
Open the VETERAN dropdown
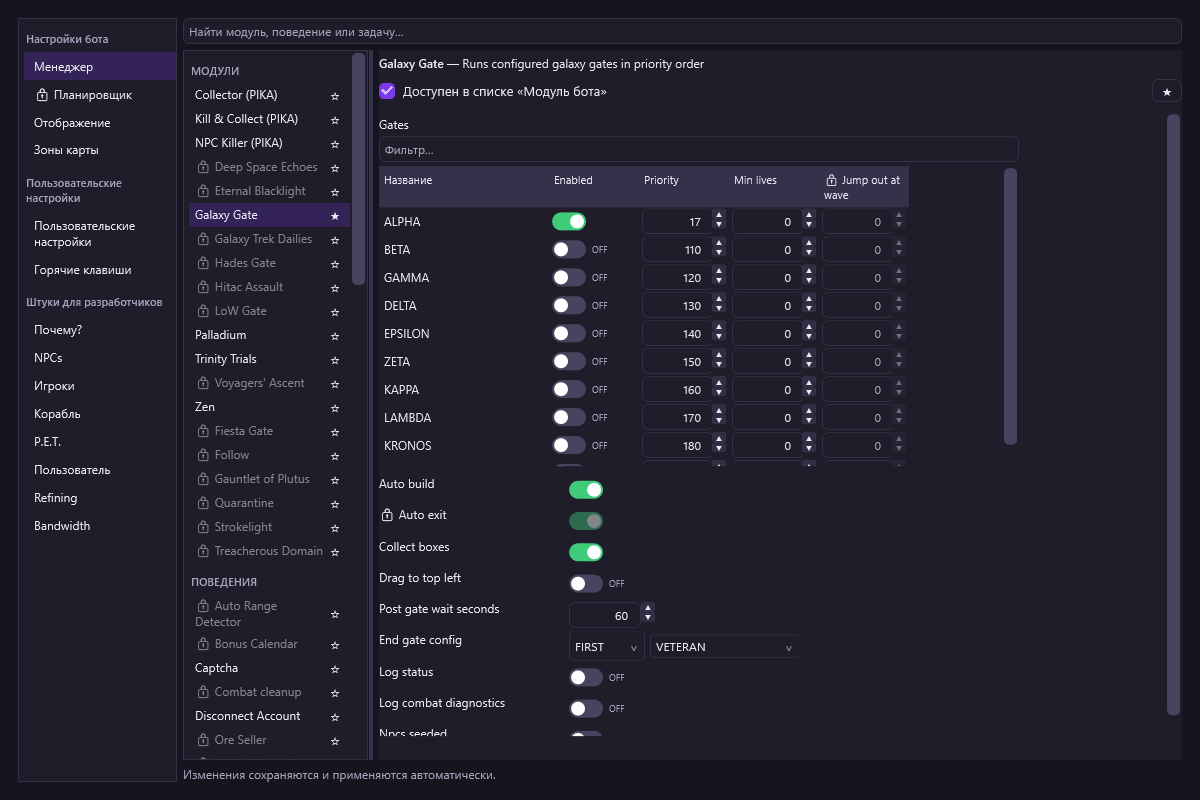(724, 647)
